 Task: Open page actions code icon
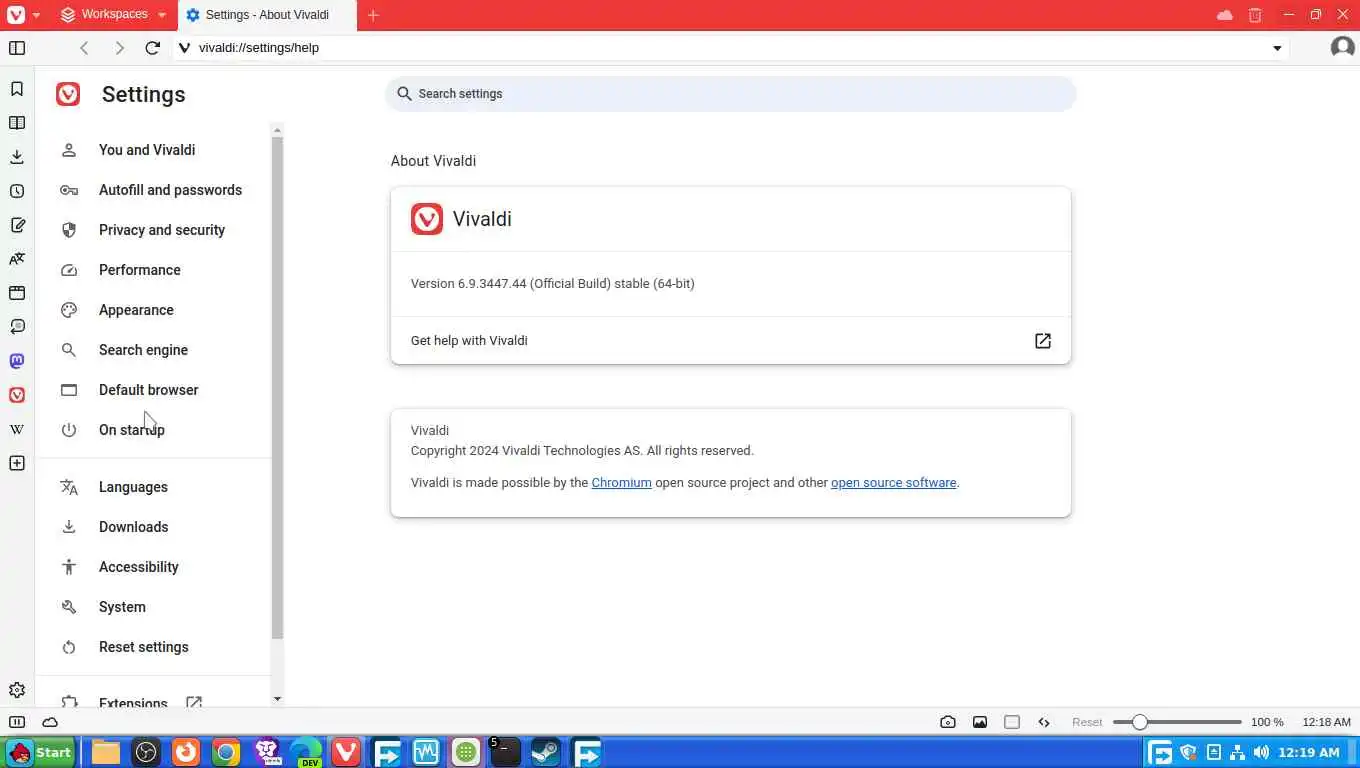pos(1044,722)
